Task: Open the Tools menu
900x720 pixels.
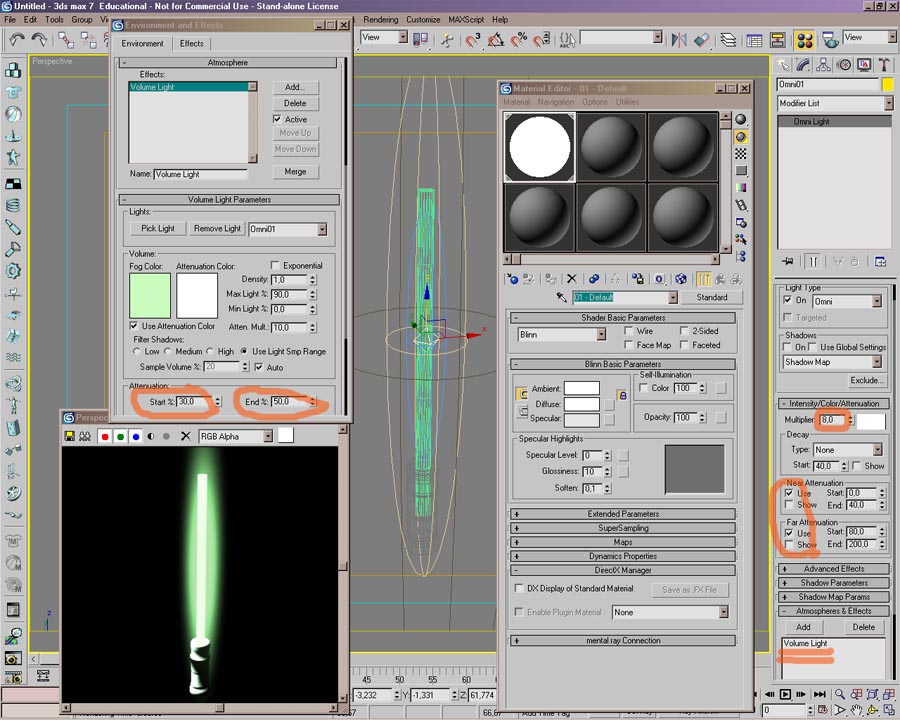Action: [x=55, y=20]
